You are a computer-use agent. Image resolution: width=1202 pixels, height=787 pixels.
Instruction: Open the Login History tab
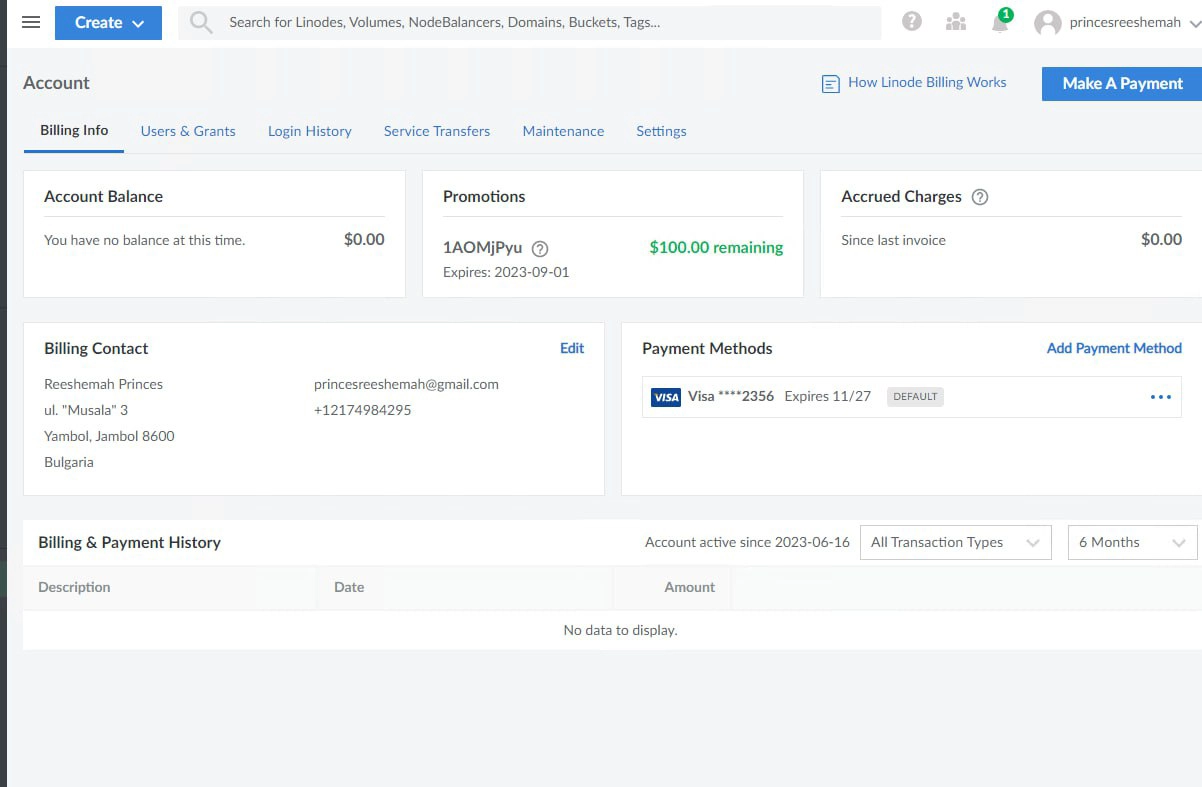[x=309, y=131]
